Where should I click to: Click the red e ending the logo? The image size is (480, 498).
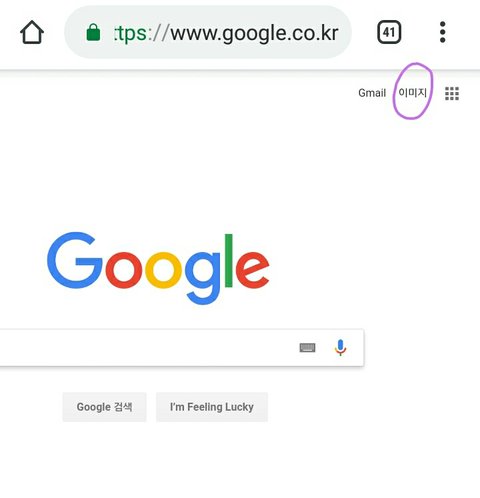[x=252, y=270]
